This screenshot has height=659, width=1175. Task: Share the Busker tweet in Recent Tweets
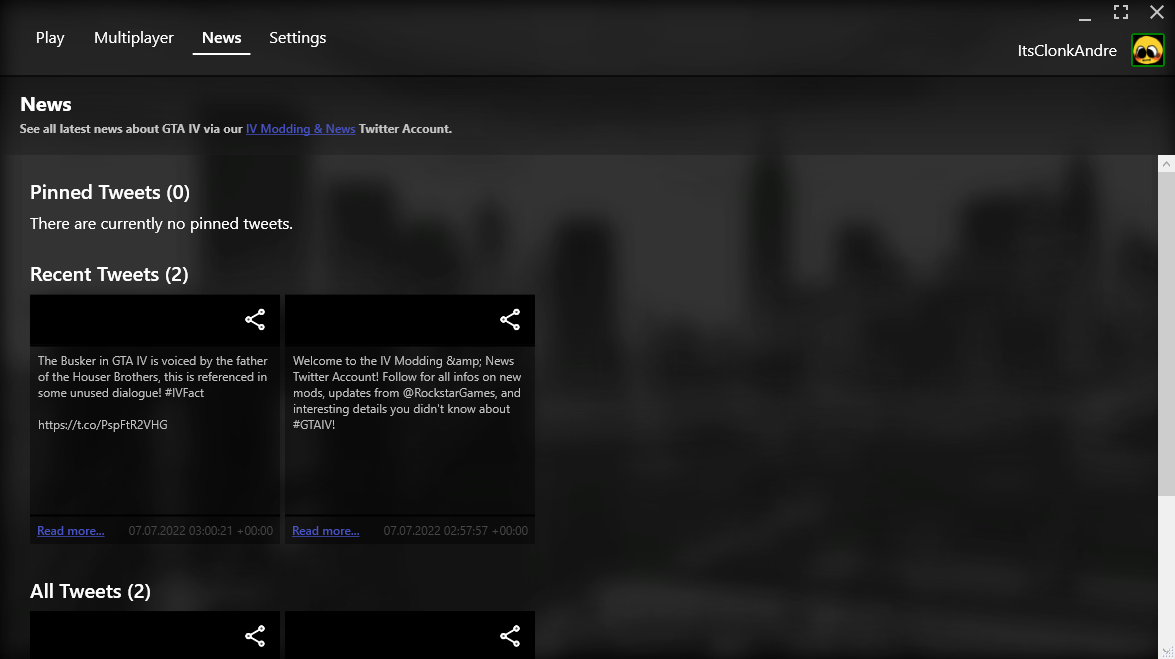[255, 320]
